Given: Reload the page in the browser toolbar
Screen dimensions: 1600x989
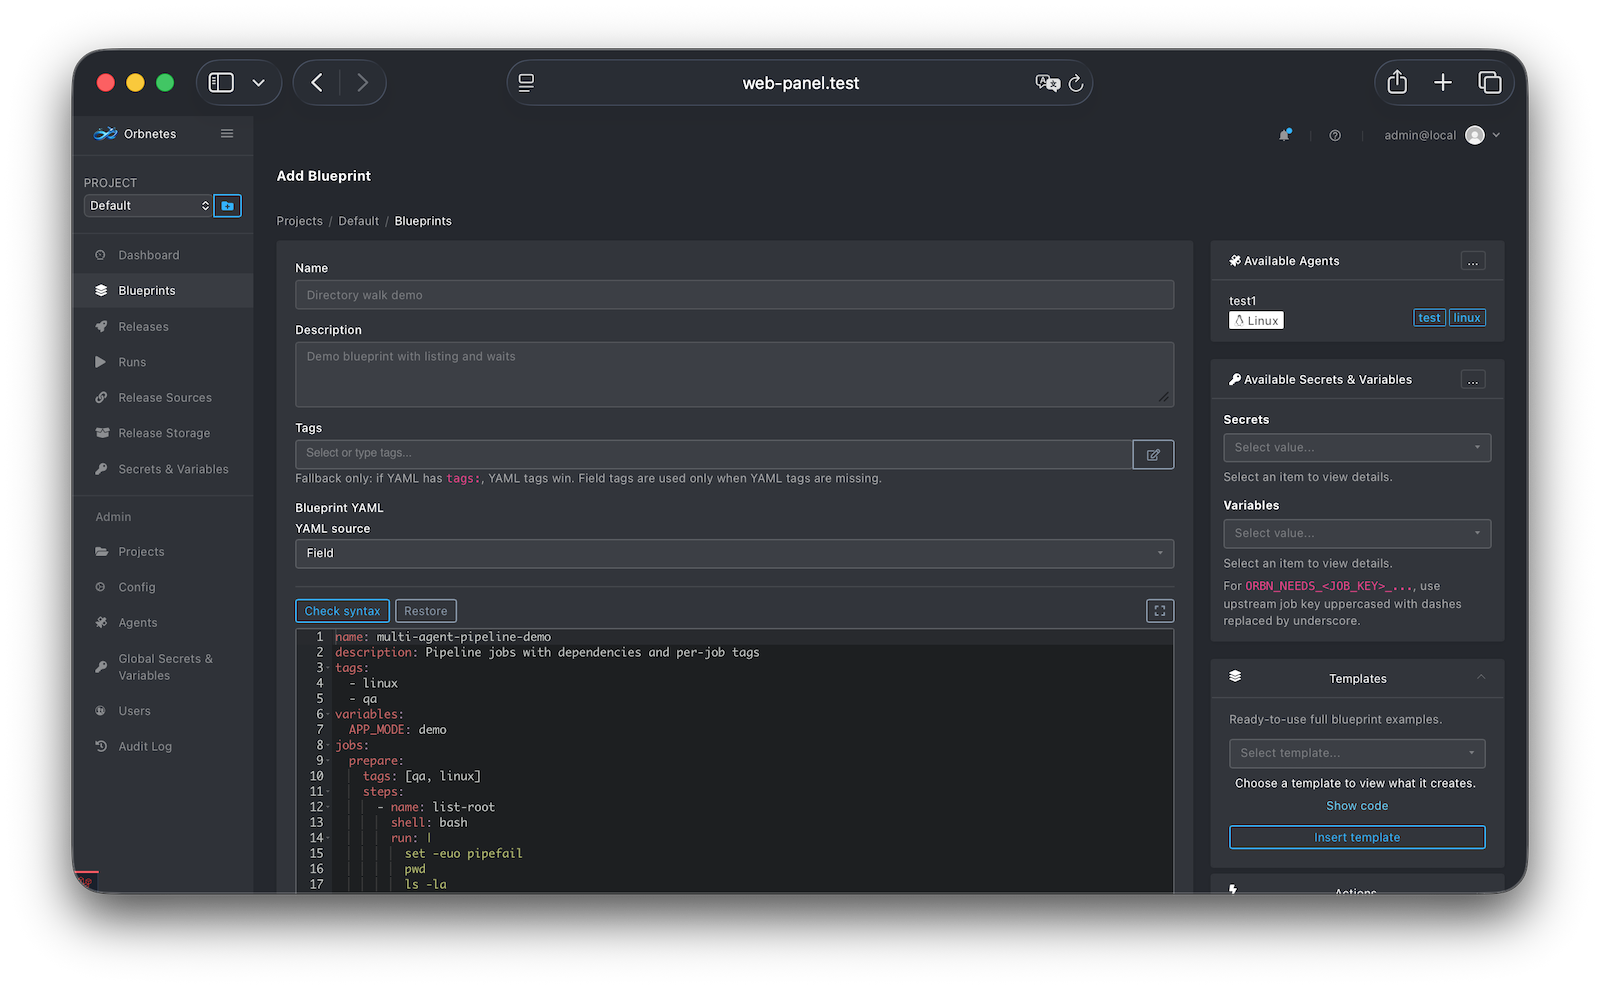Looking at the screenshot, I should [x=1075, y=83].
